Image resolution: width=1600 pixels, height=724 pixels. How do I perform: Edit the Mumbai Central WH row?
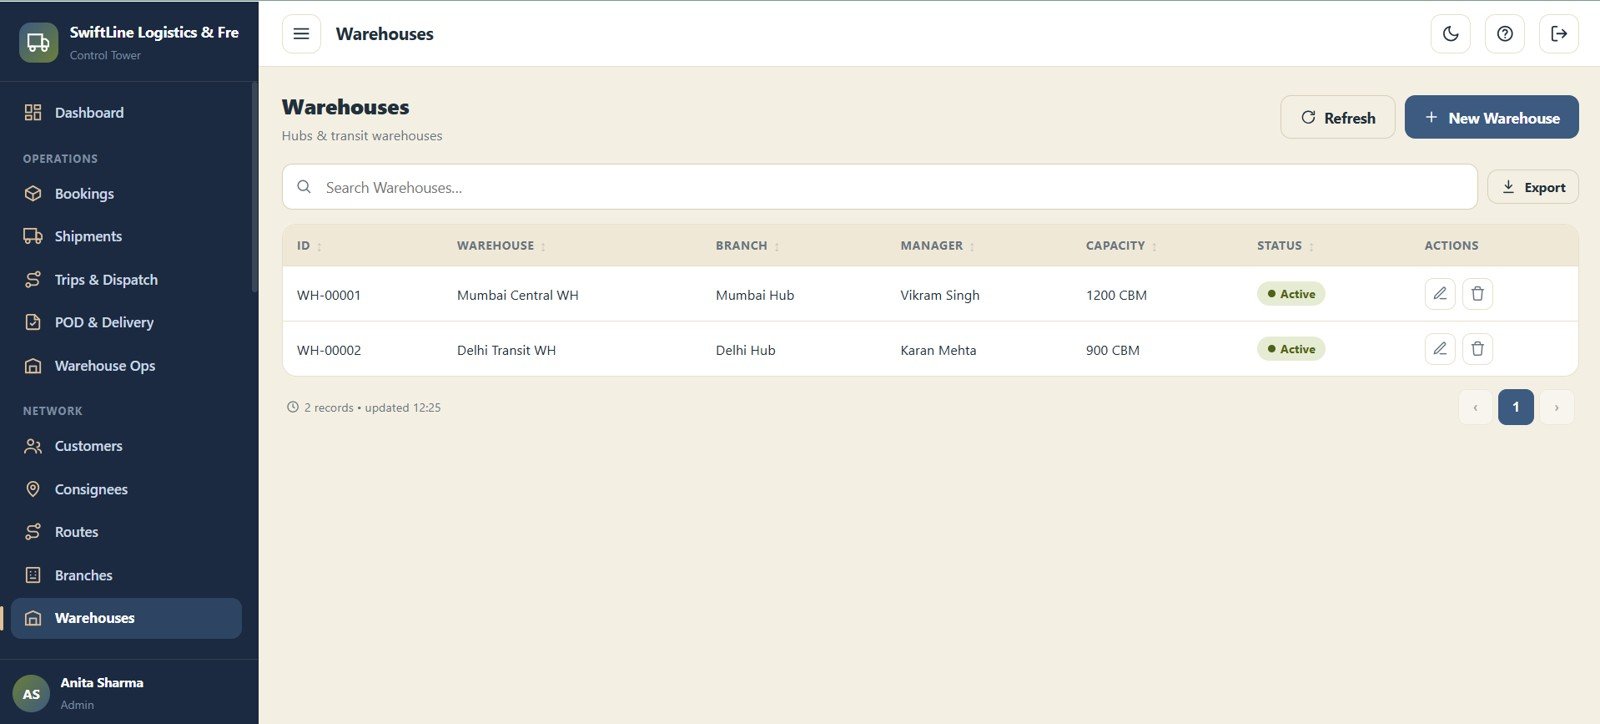(1440, 294)
